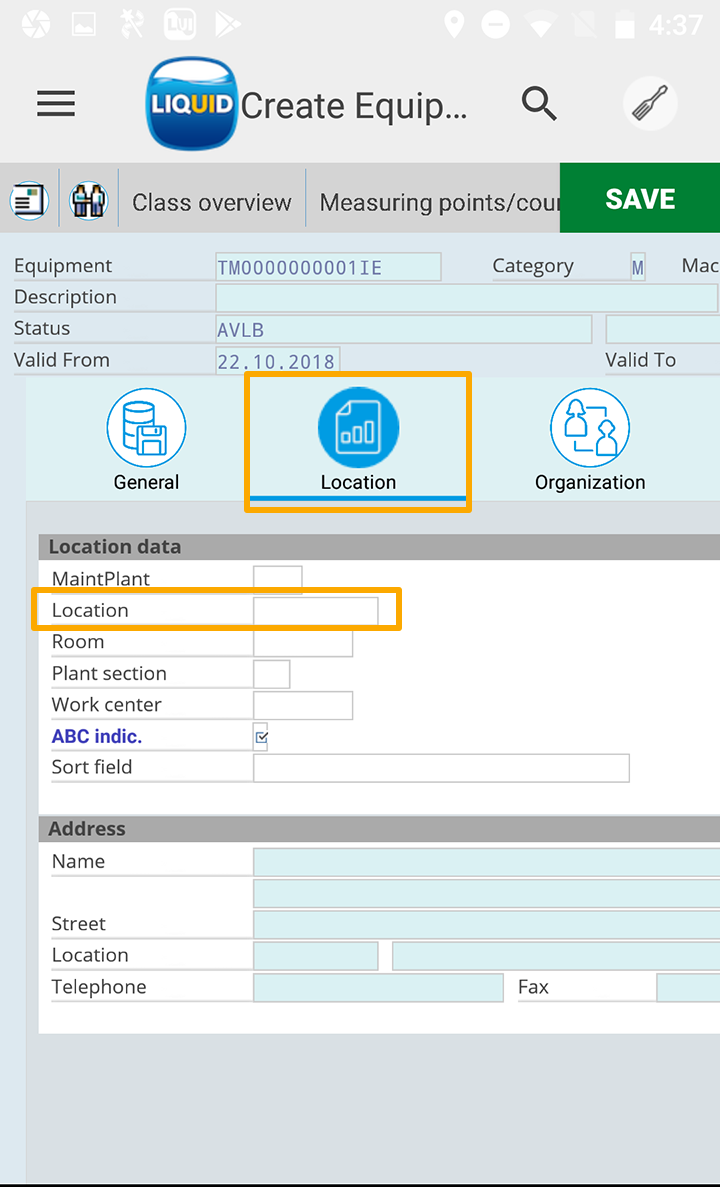Tap the search magnifier icon

tap(539, 103)
